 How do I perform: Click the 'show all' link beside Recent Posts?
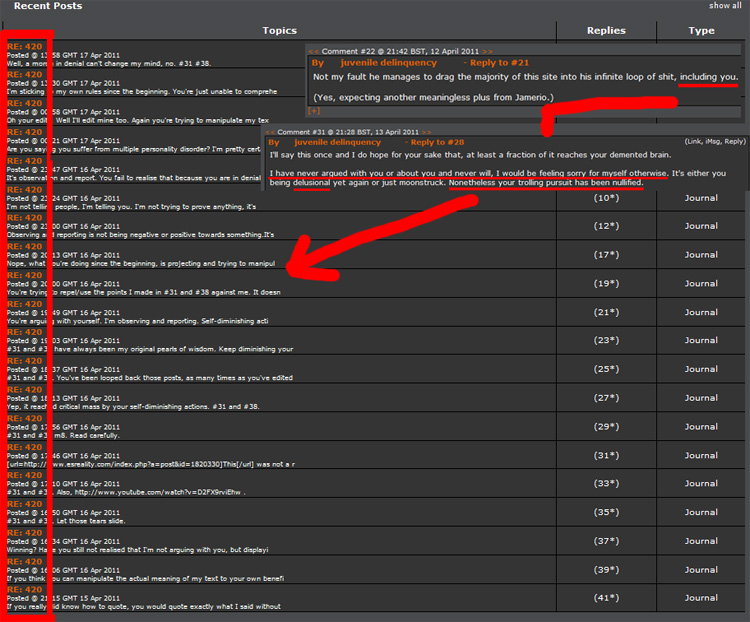tap(725, 6)
